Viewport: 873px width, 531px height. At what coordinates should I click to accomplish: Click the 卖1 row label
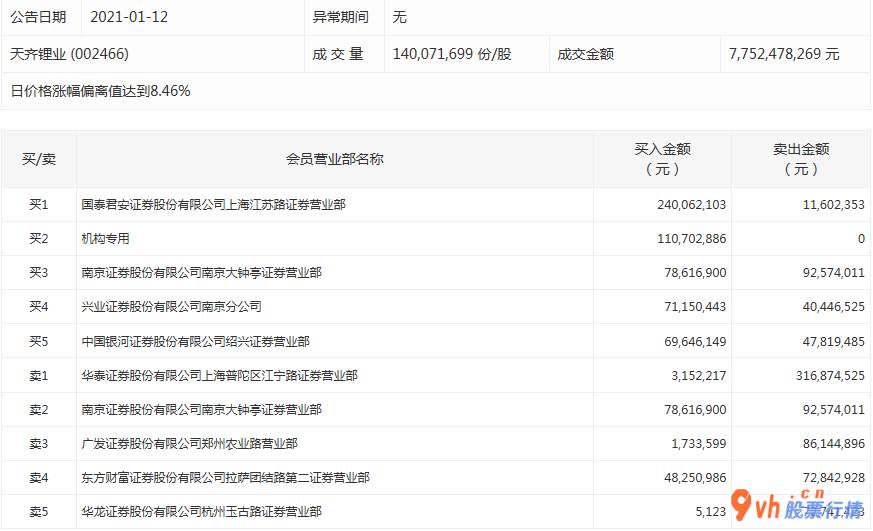[x=39, y=376]
